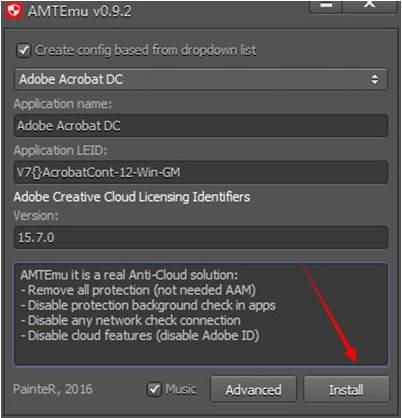Disable the Music checkbox
Viewport: 402px width, 418px height.
(x=154, y=389)
